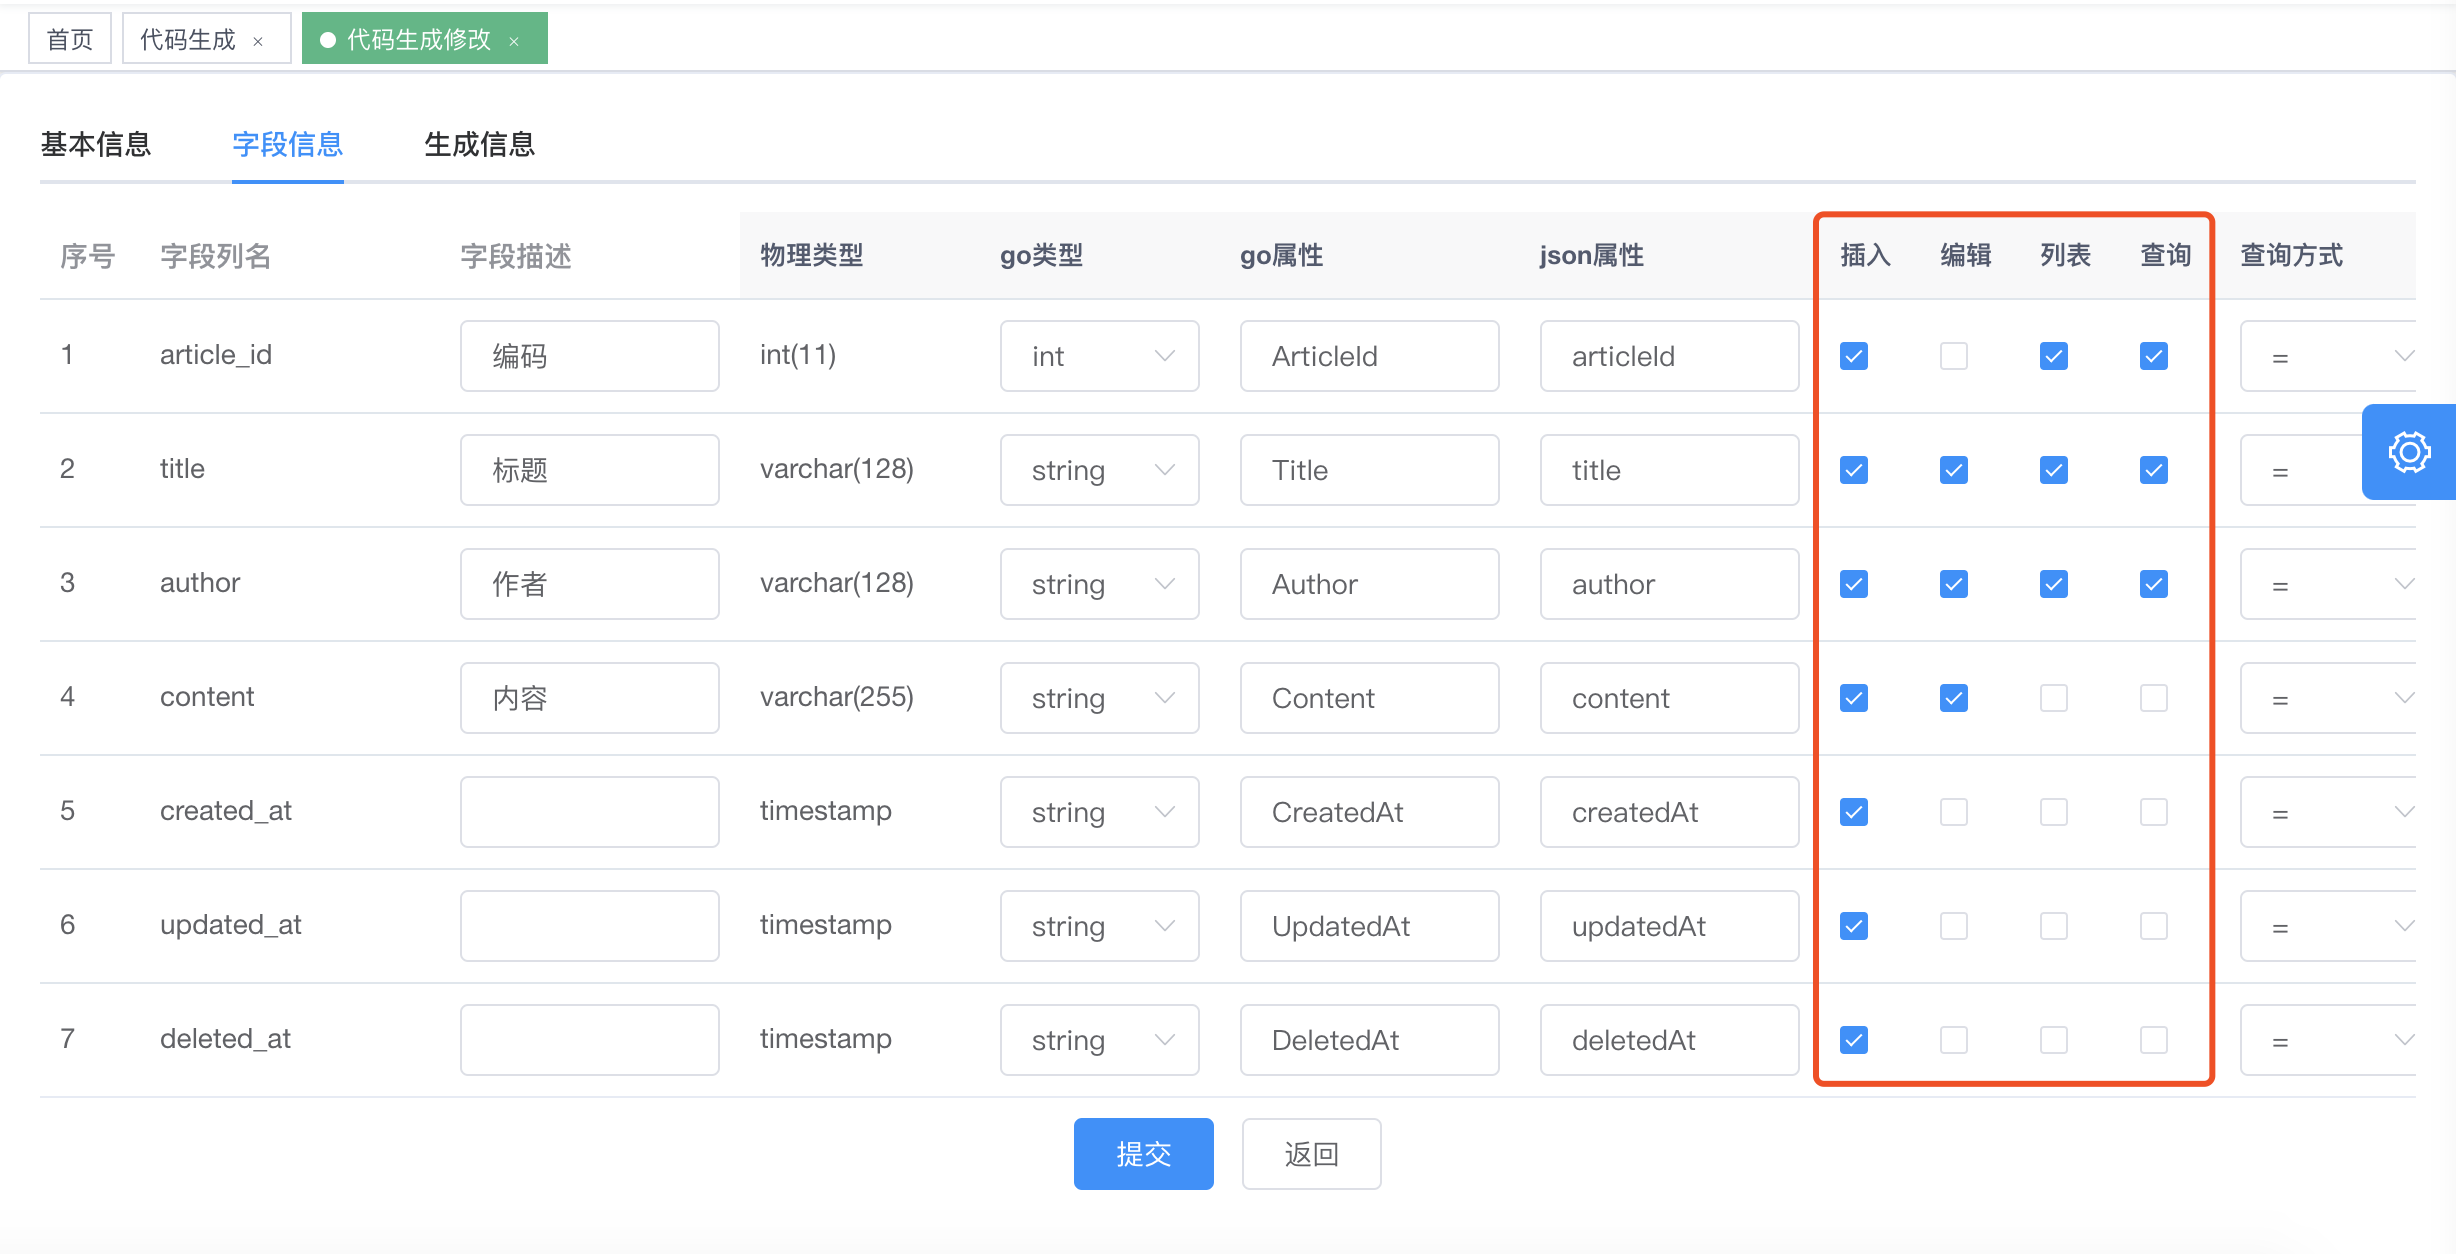The image size is (2456, 1254).
Task: Edit the CreatedAt go属性 field
Action: [x=1370, y=812]
